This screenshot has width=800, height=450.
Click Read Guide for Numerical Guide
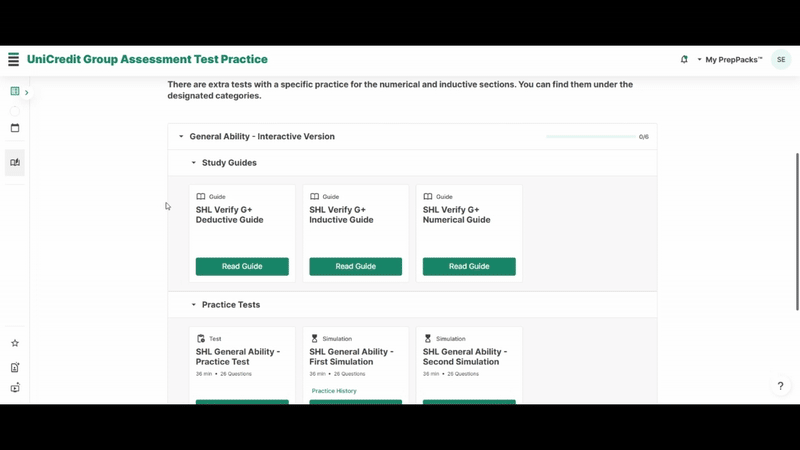coord(469,267)
